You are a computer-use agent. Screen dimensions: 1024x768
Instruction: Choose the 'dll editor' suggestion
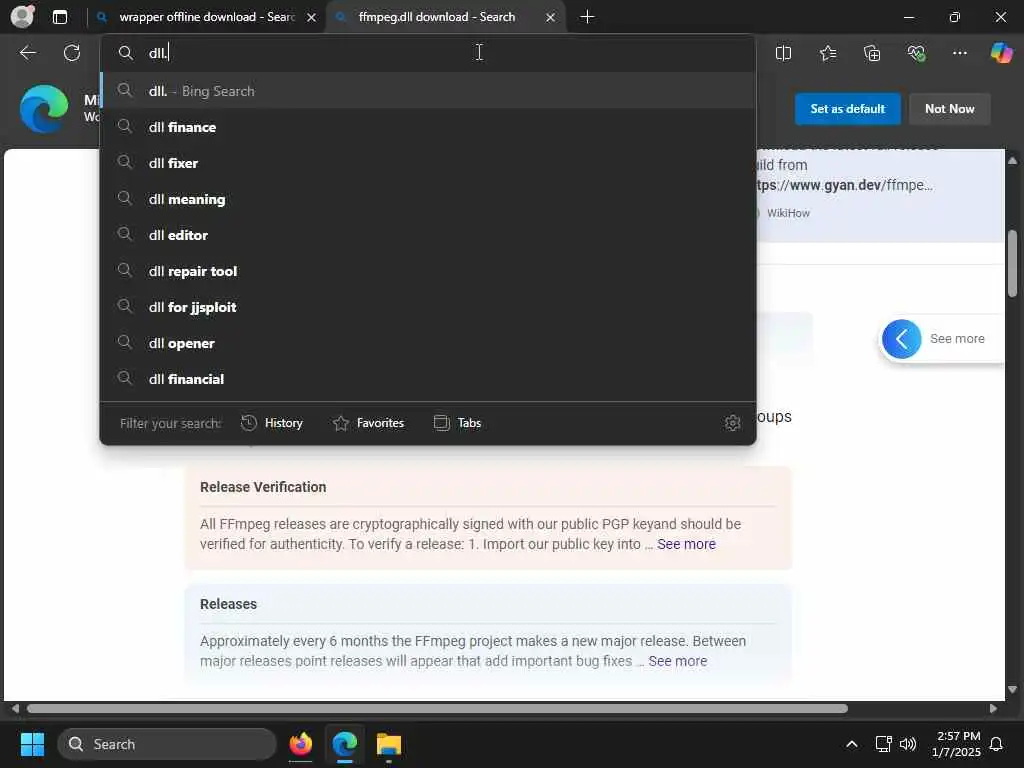428,234
